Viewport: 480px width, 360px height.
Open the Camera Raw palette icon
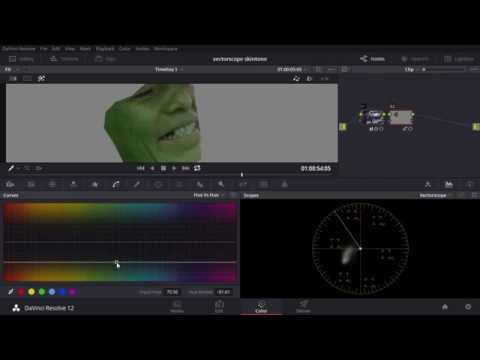[x=10, y=184]
